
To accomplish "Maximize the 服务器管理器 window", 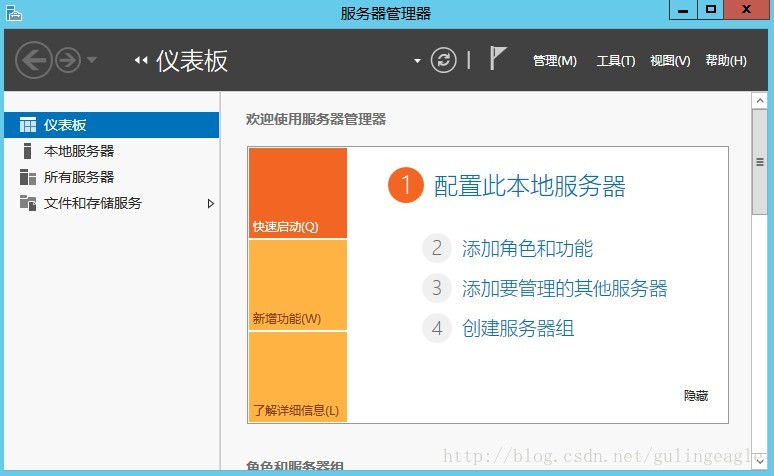I will click(x=711, y=10).
